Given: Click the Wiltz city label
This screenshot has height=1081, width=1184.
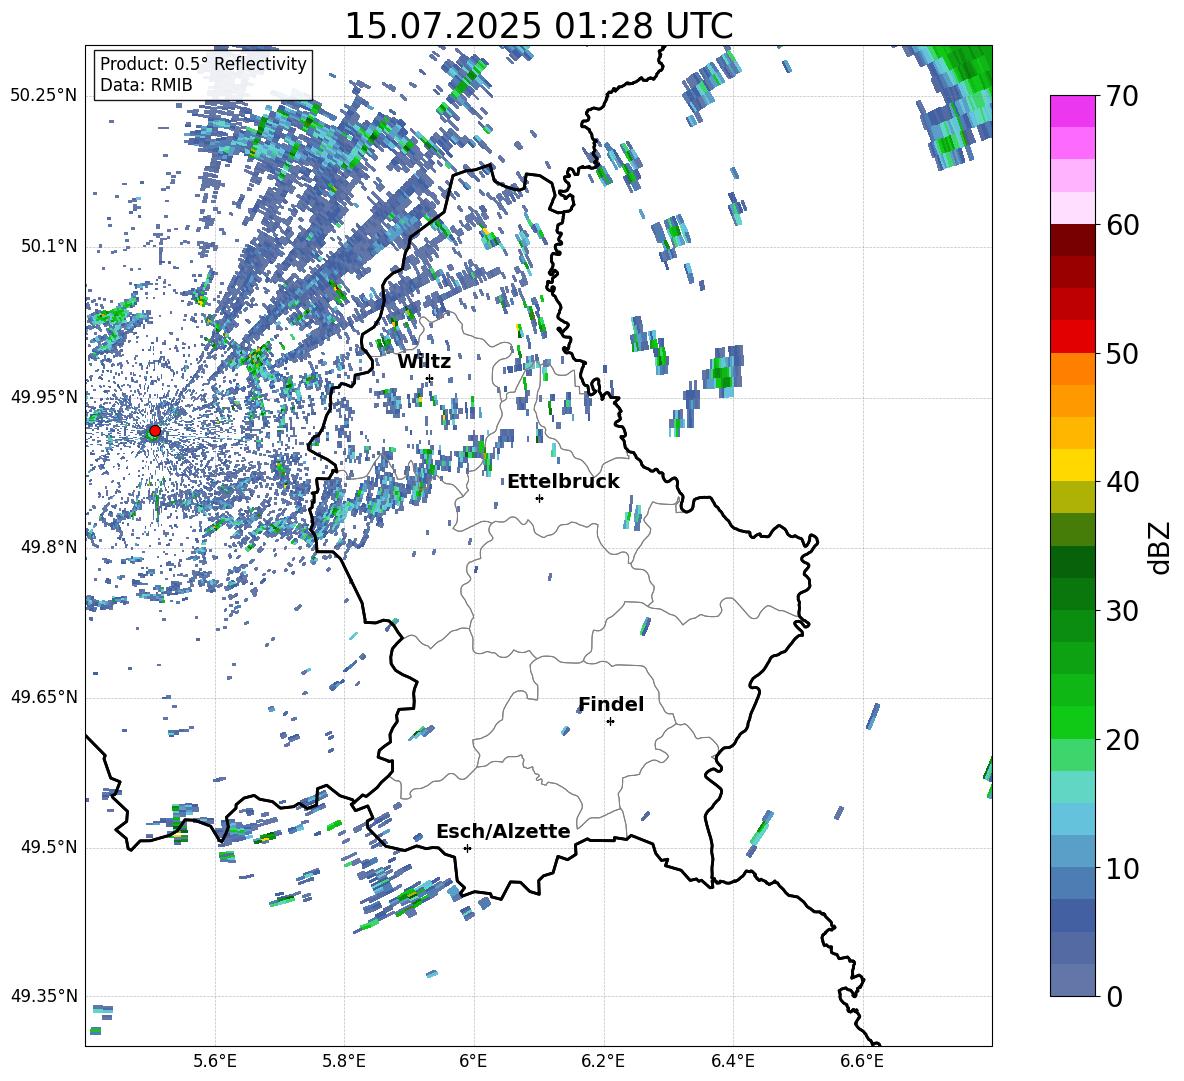Looking at the screenshot, I should [424, 362].
